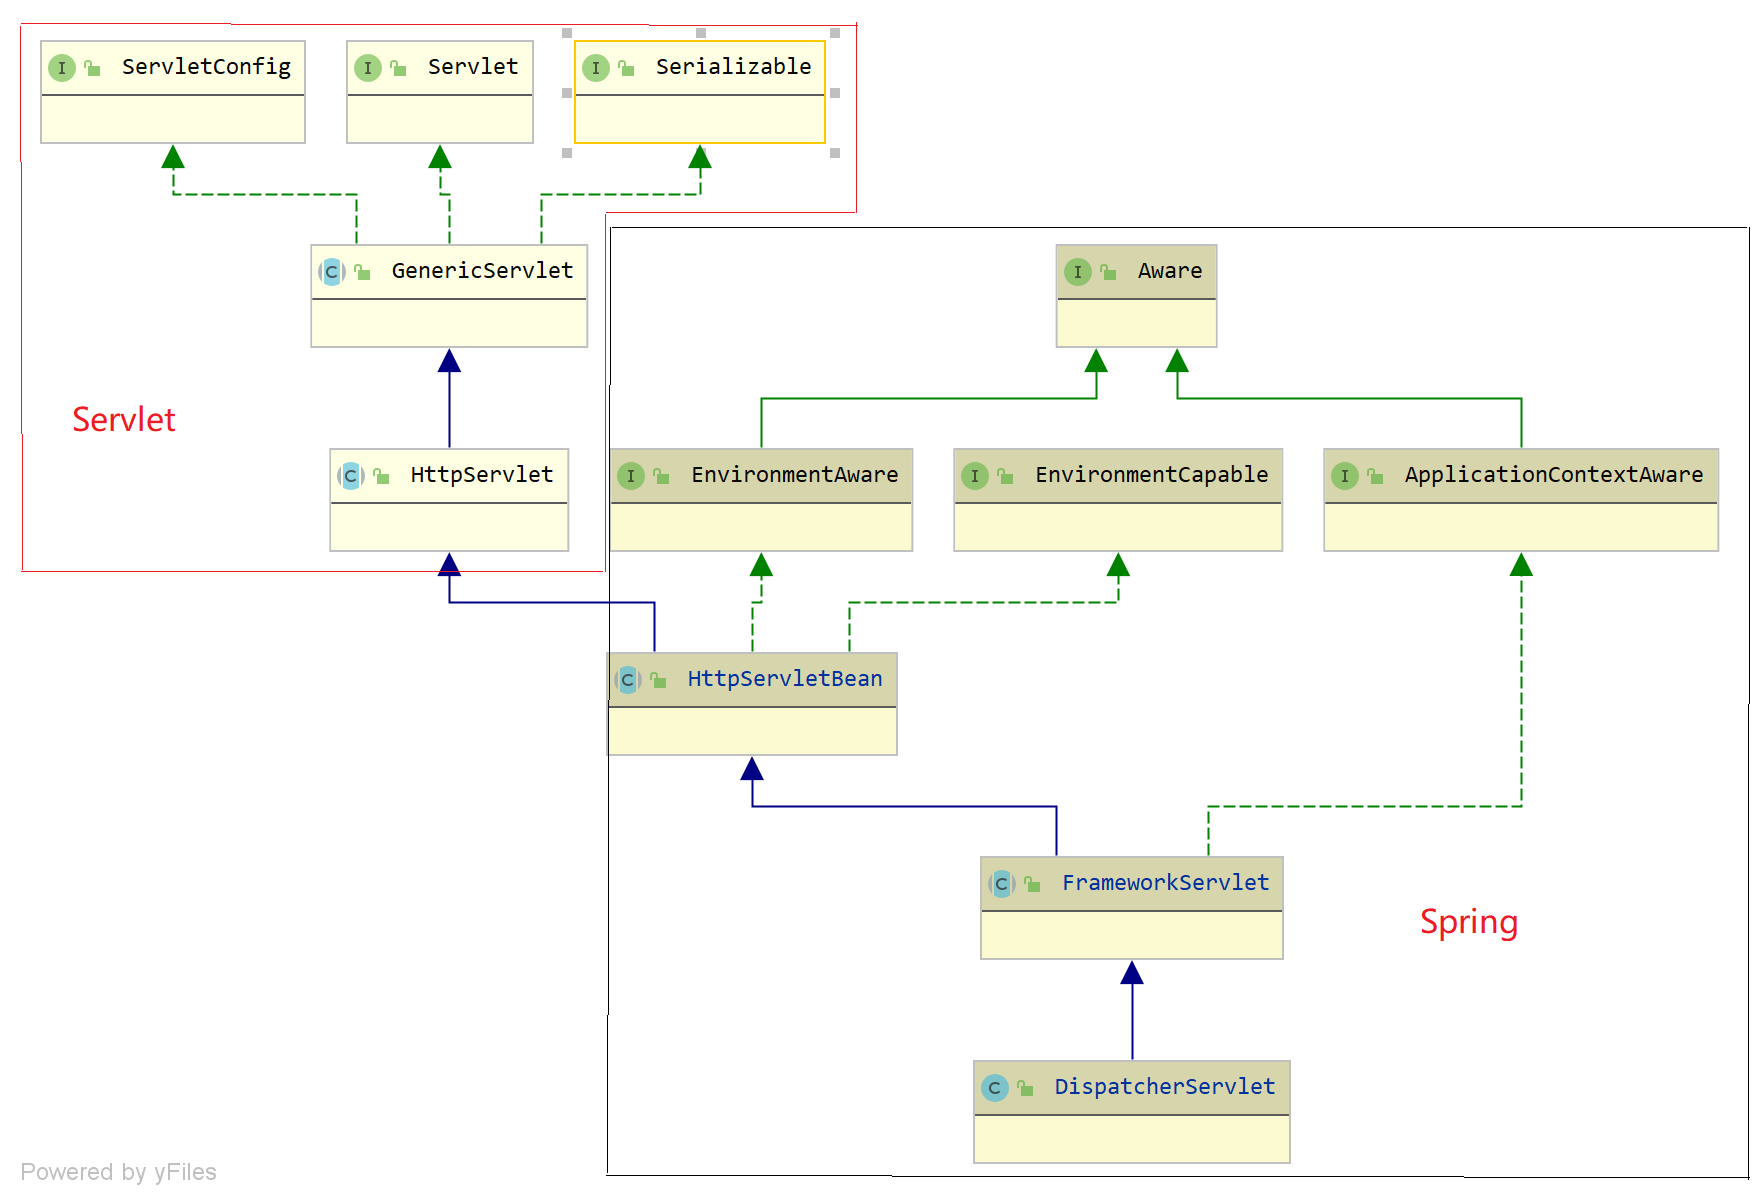Click the class icon on DispatcherServlet

coord(995,1087)
